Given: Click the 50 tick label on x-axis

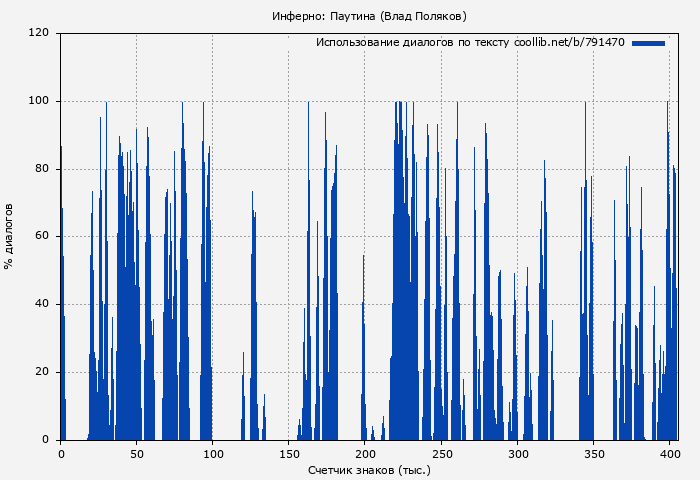Looking at the screenshot, I should click(x=137, y=453).
